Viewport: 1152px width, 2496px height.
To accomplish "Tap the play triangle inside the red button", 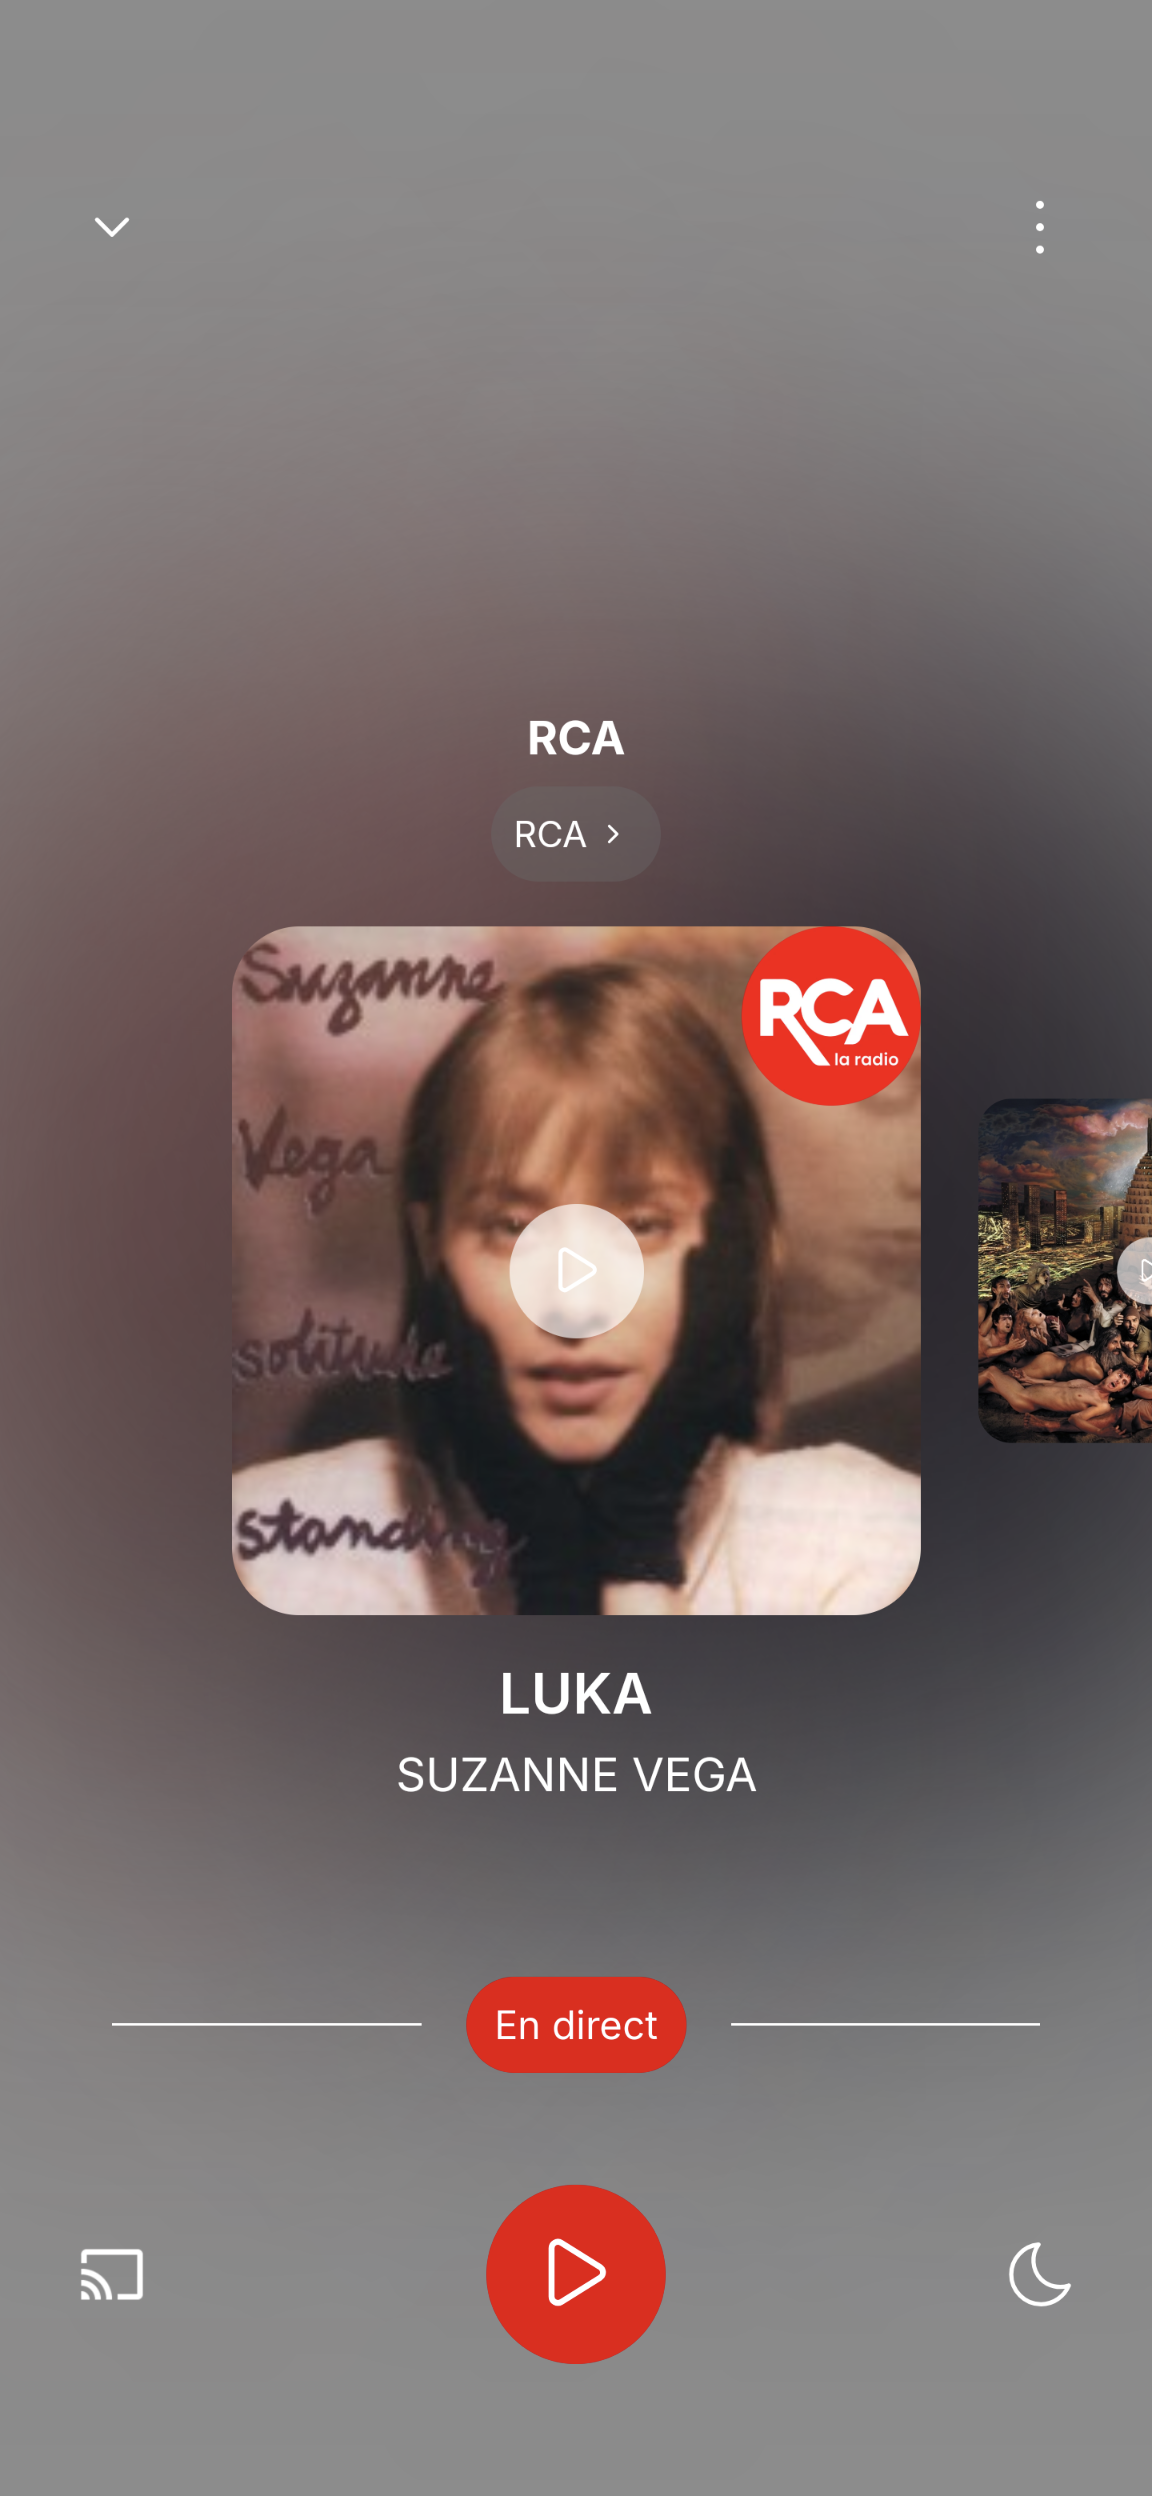I will click(576, 2274).
